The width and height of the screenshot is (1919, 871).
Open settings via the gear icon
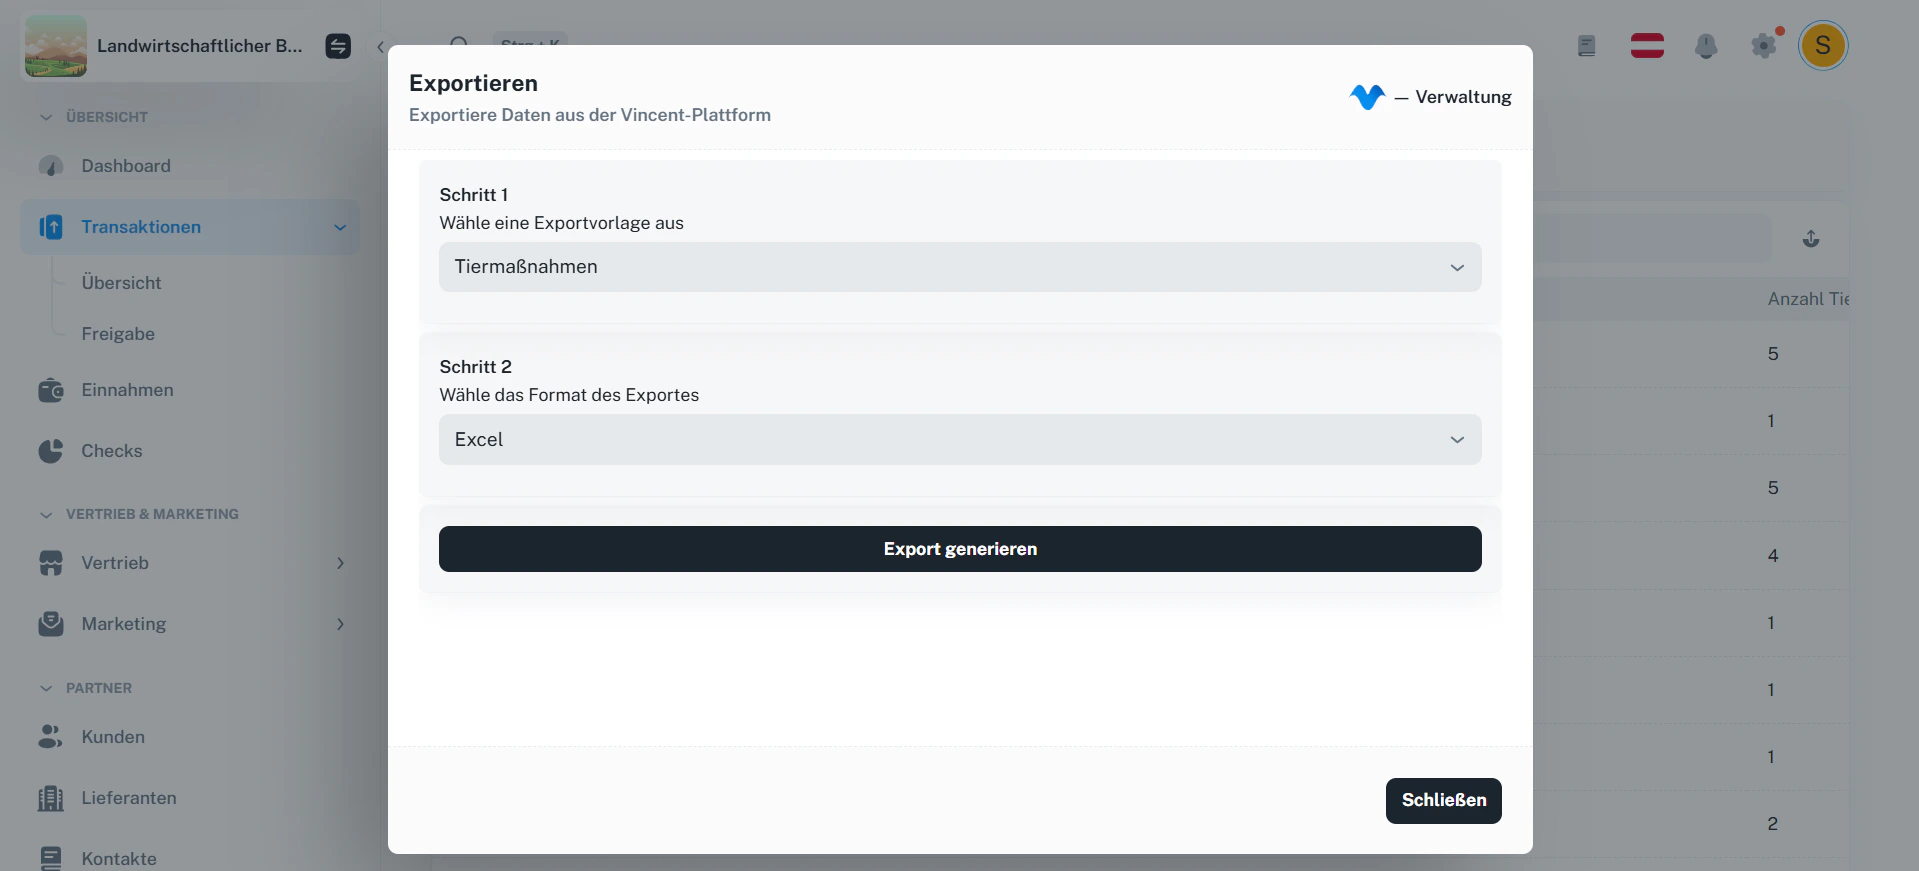[1764, 46]
